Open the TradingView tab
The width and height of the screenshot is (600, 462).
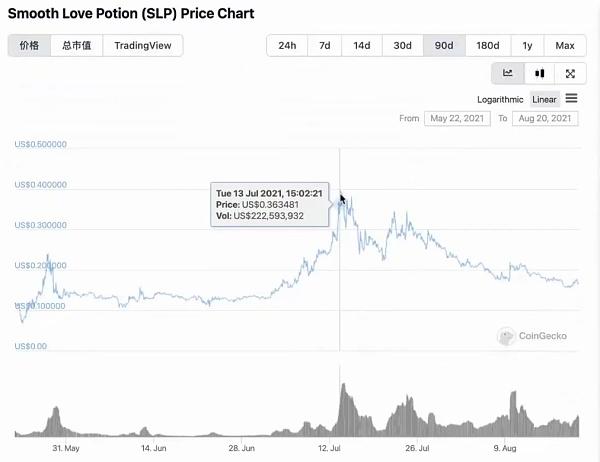coord(143,46)
